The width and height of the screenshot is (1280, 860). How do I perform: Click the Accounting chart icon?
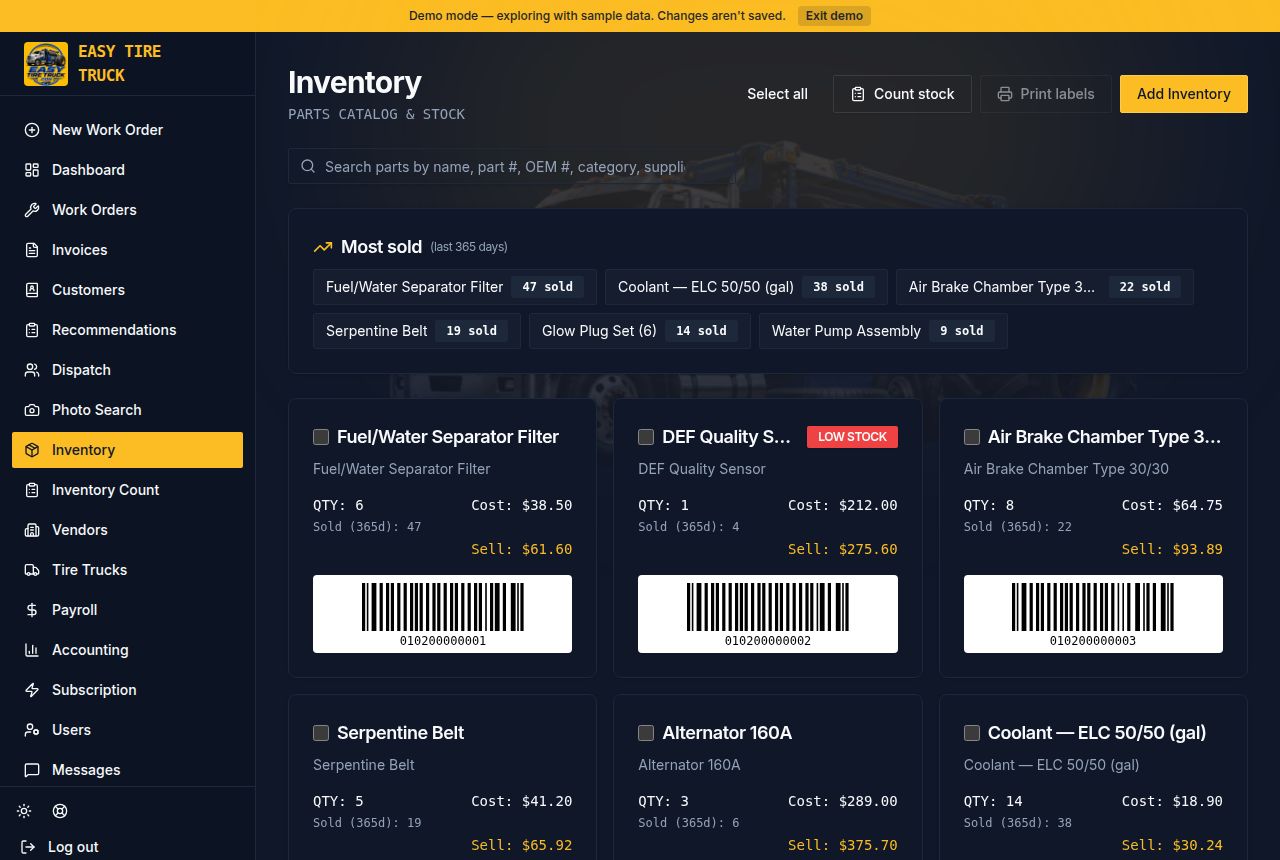tap(32, 650)
